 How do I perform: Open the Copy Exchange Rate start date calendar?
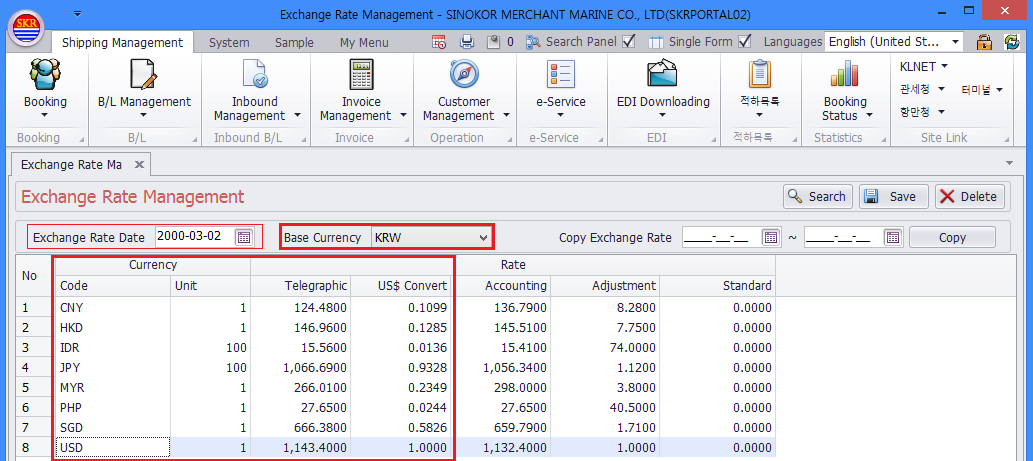(771, 238)
